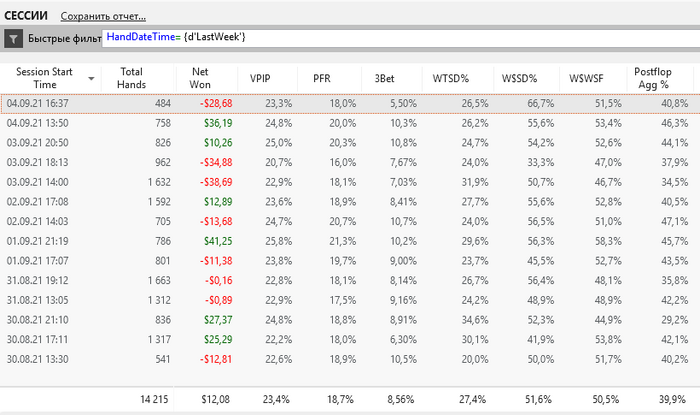Click Total Hands cell 1 663
This screenshot has height=415, width=700.
click(x=159, y=280)
